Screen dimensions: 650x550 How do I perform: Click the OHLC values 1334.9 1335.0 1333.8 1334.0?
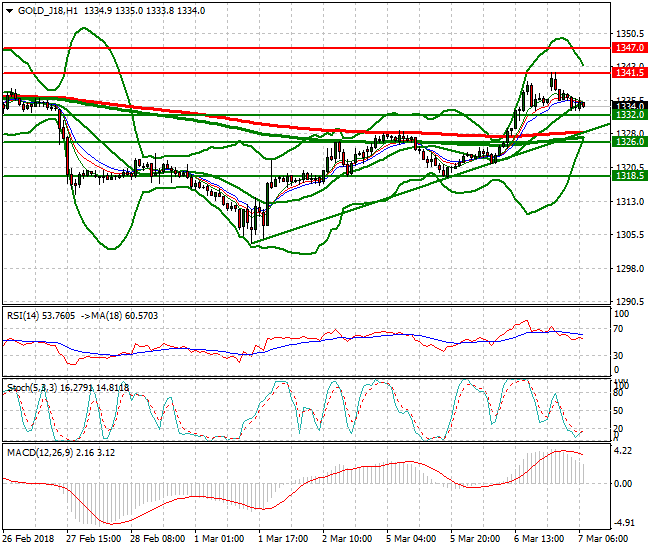tap(144, 11)
